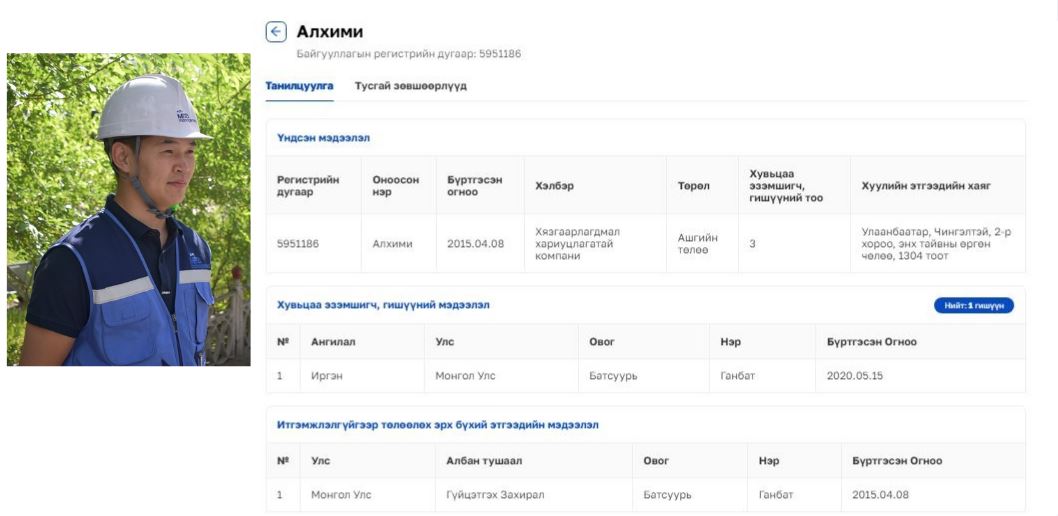
Task: Click the Ашгийн төлөө type cell
Action: coord(697,244)
